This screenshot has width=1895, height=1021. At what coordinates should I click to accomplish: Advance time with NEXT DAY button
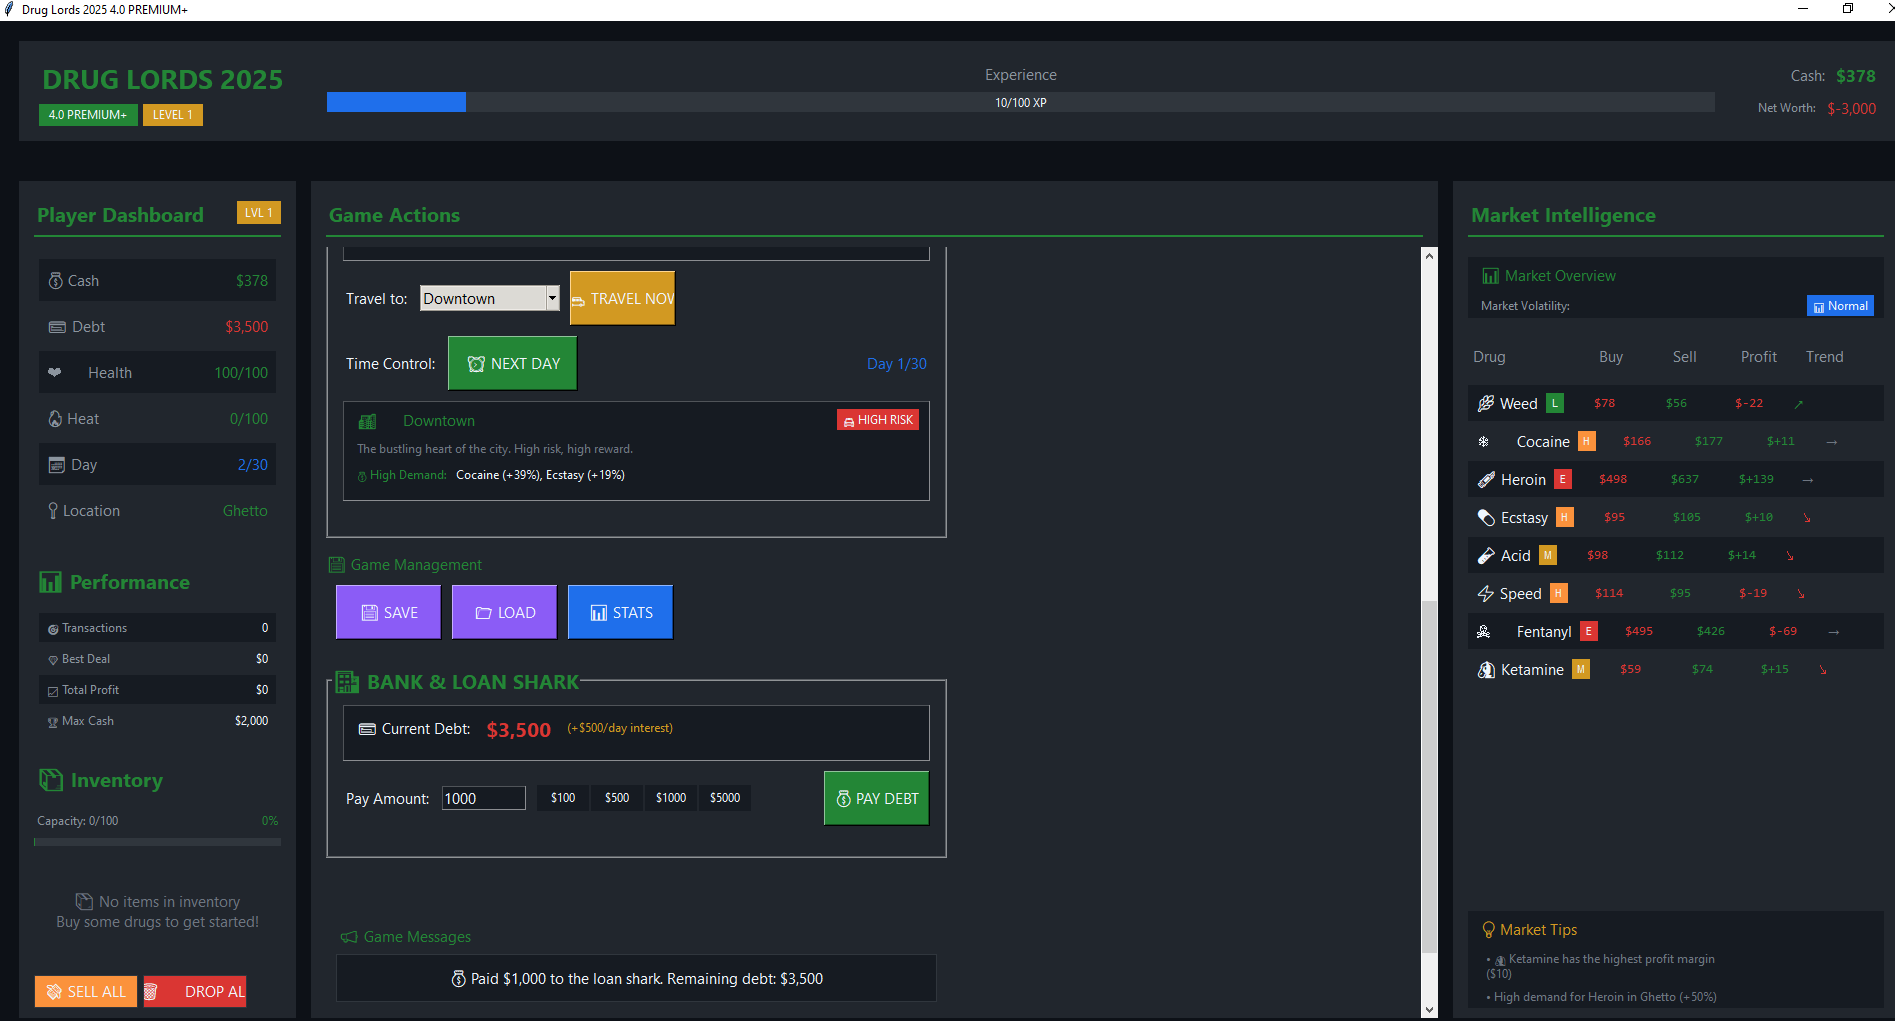pos(512,363)
